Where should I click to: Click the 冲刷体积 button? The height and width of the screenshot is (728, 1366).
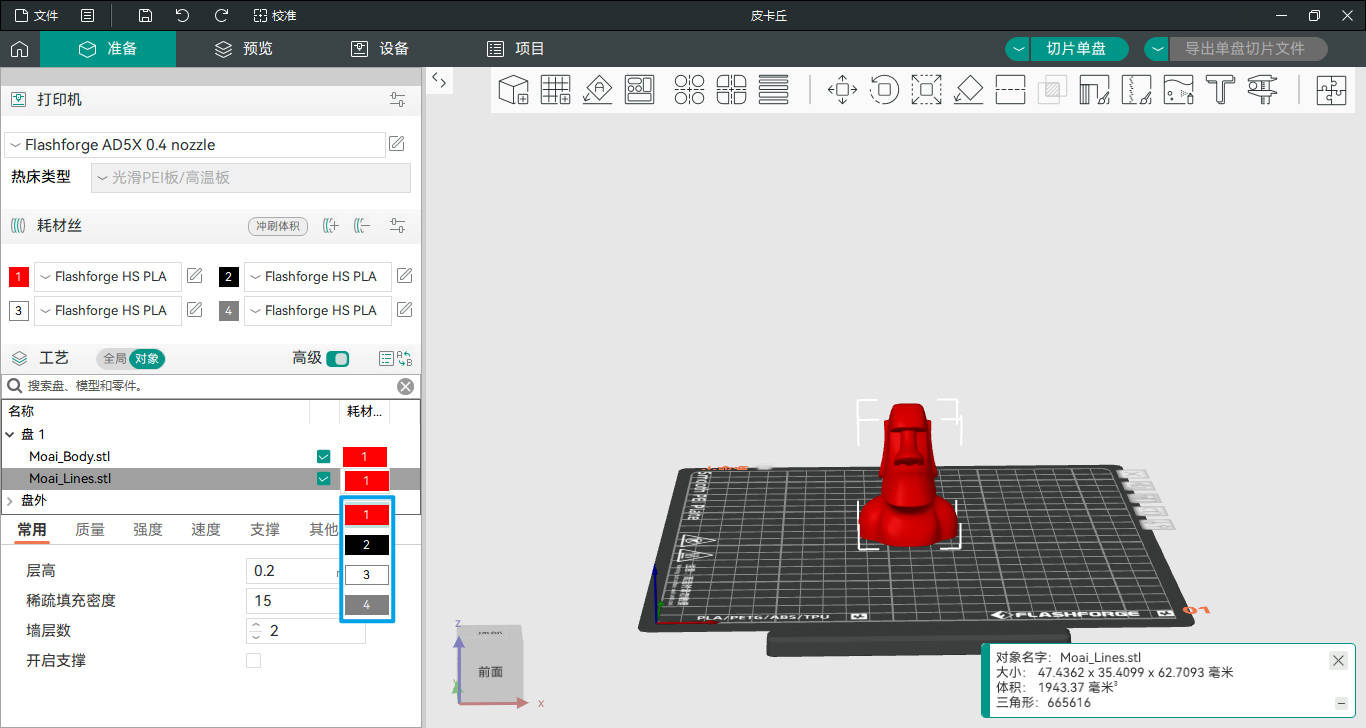pyautogui.click(x=278, y=226)
